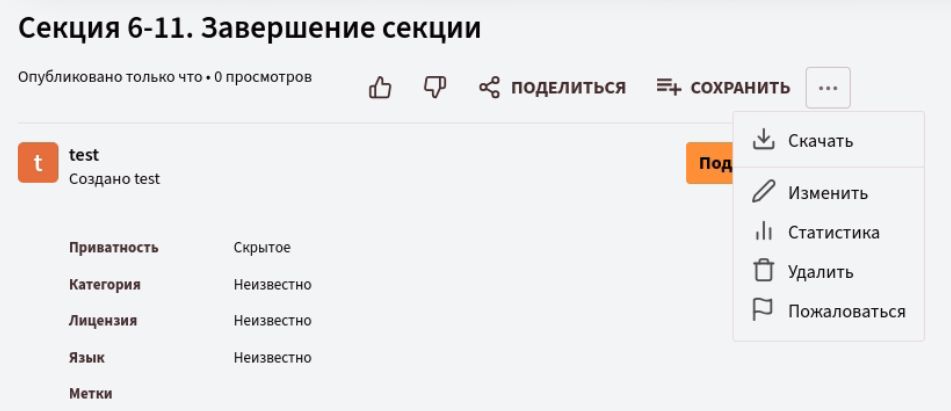Click the add-to-playlist save icon
The image size is (951, 411).
(x=669, y=87)
